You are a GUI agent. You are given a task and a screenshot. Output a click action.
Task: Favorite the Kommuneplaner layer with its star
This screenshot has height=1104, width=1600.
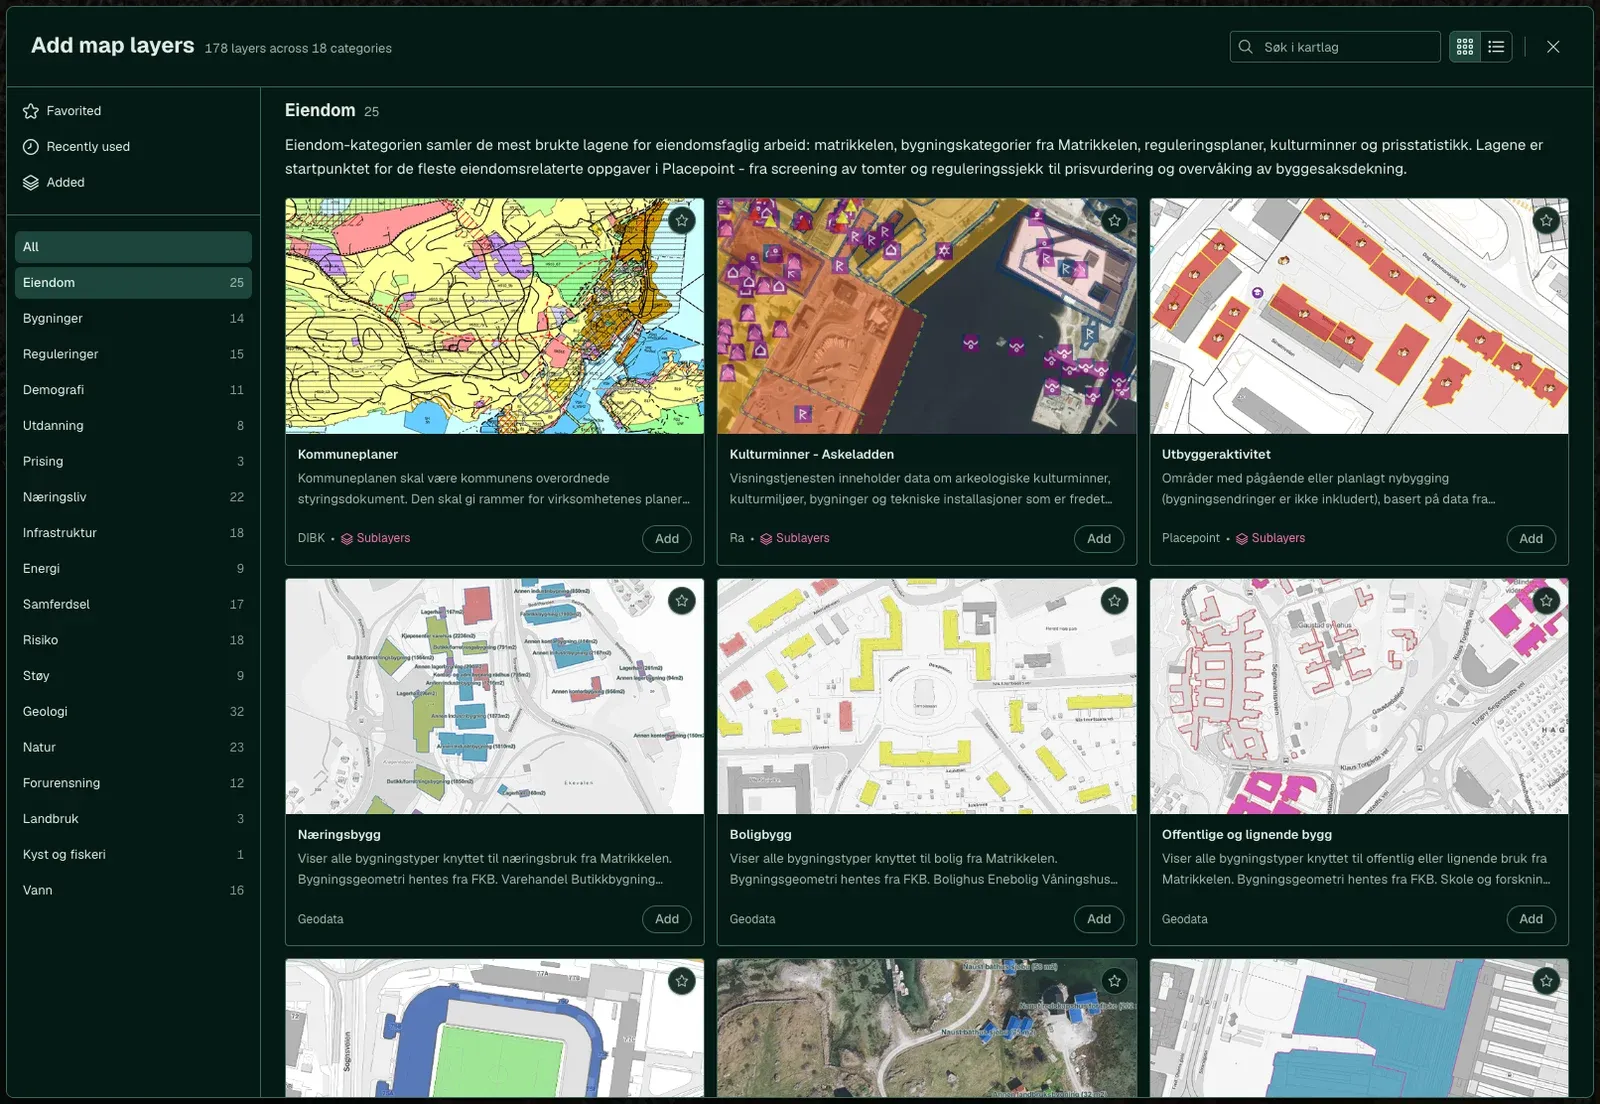point(682,220)
